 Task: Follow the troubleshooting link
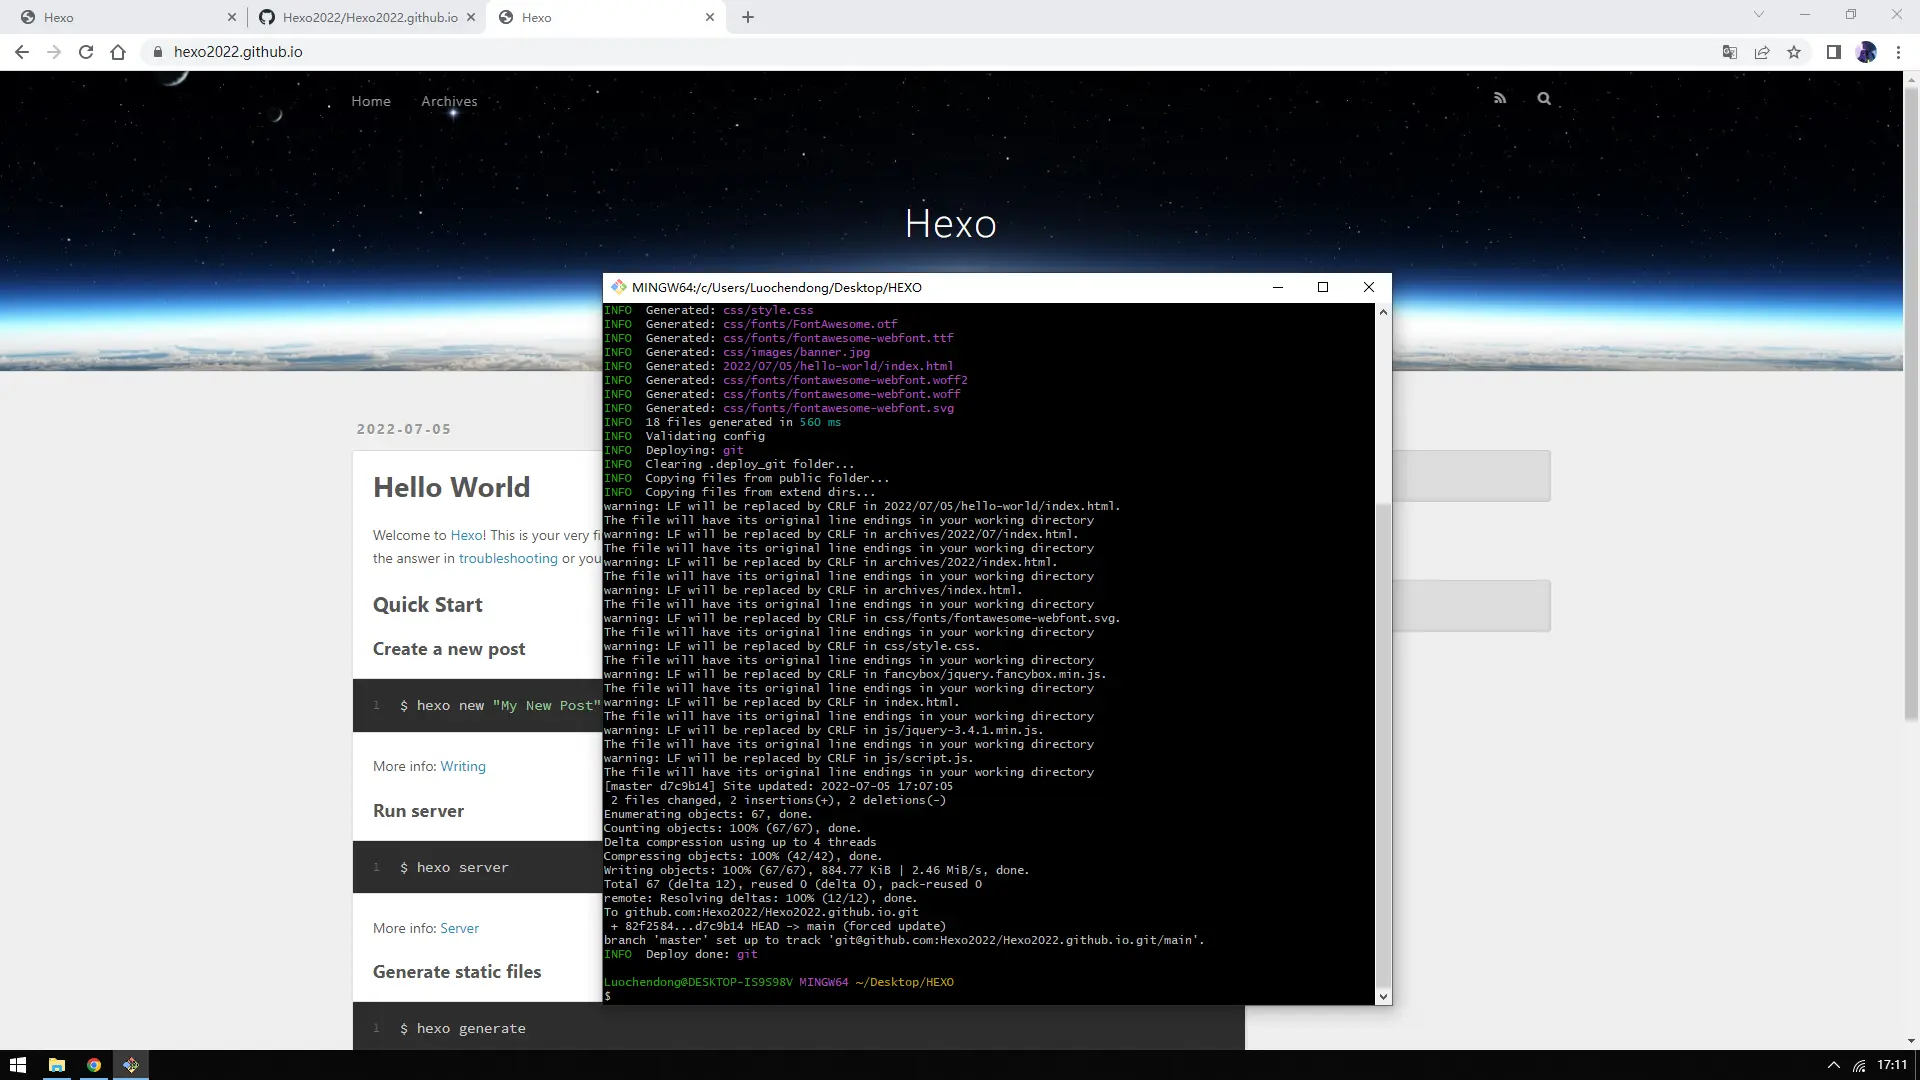coord(508,558)
